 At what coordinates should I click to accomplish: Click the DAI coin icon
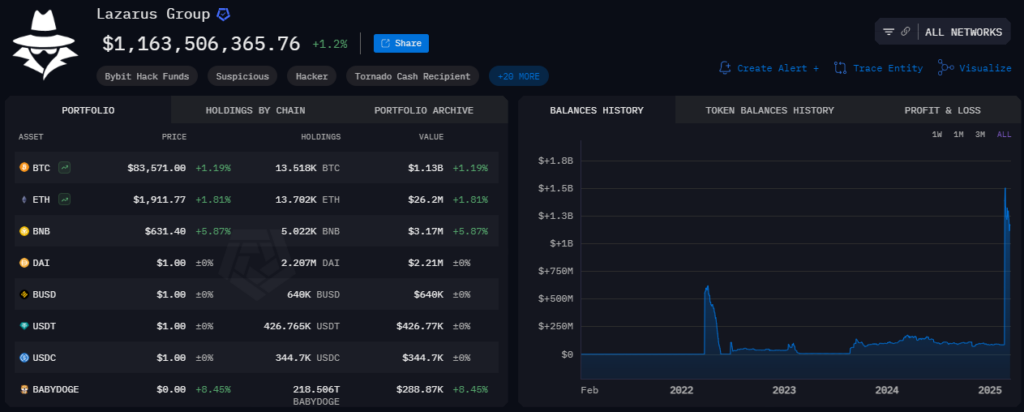point(24,262)
